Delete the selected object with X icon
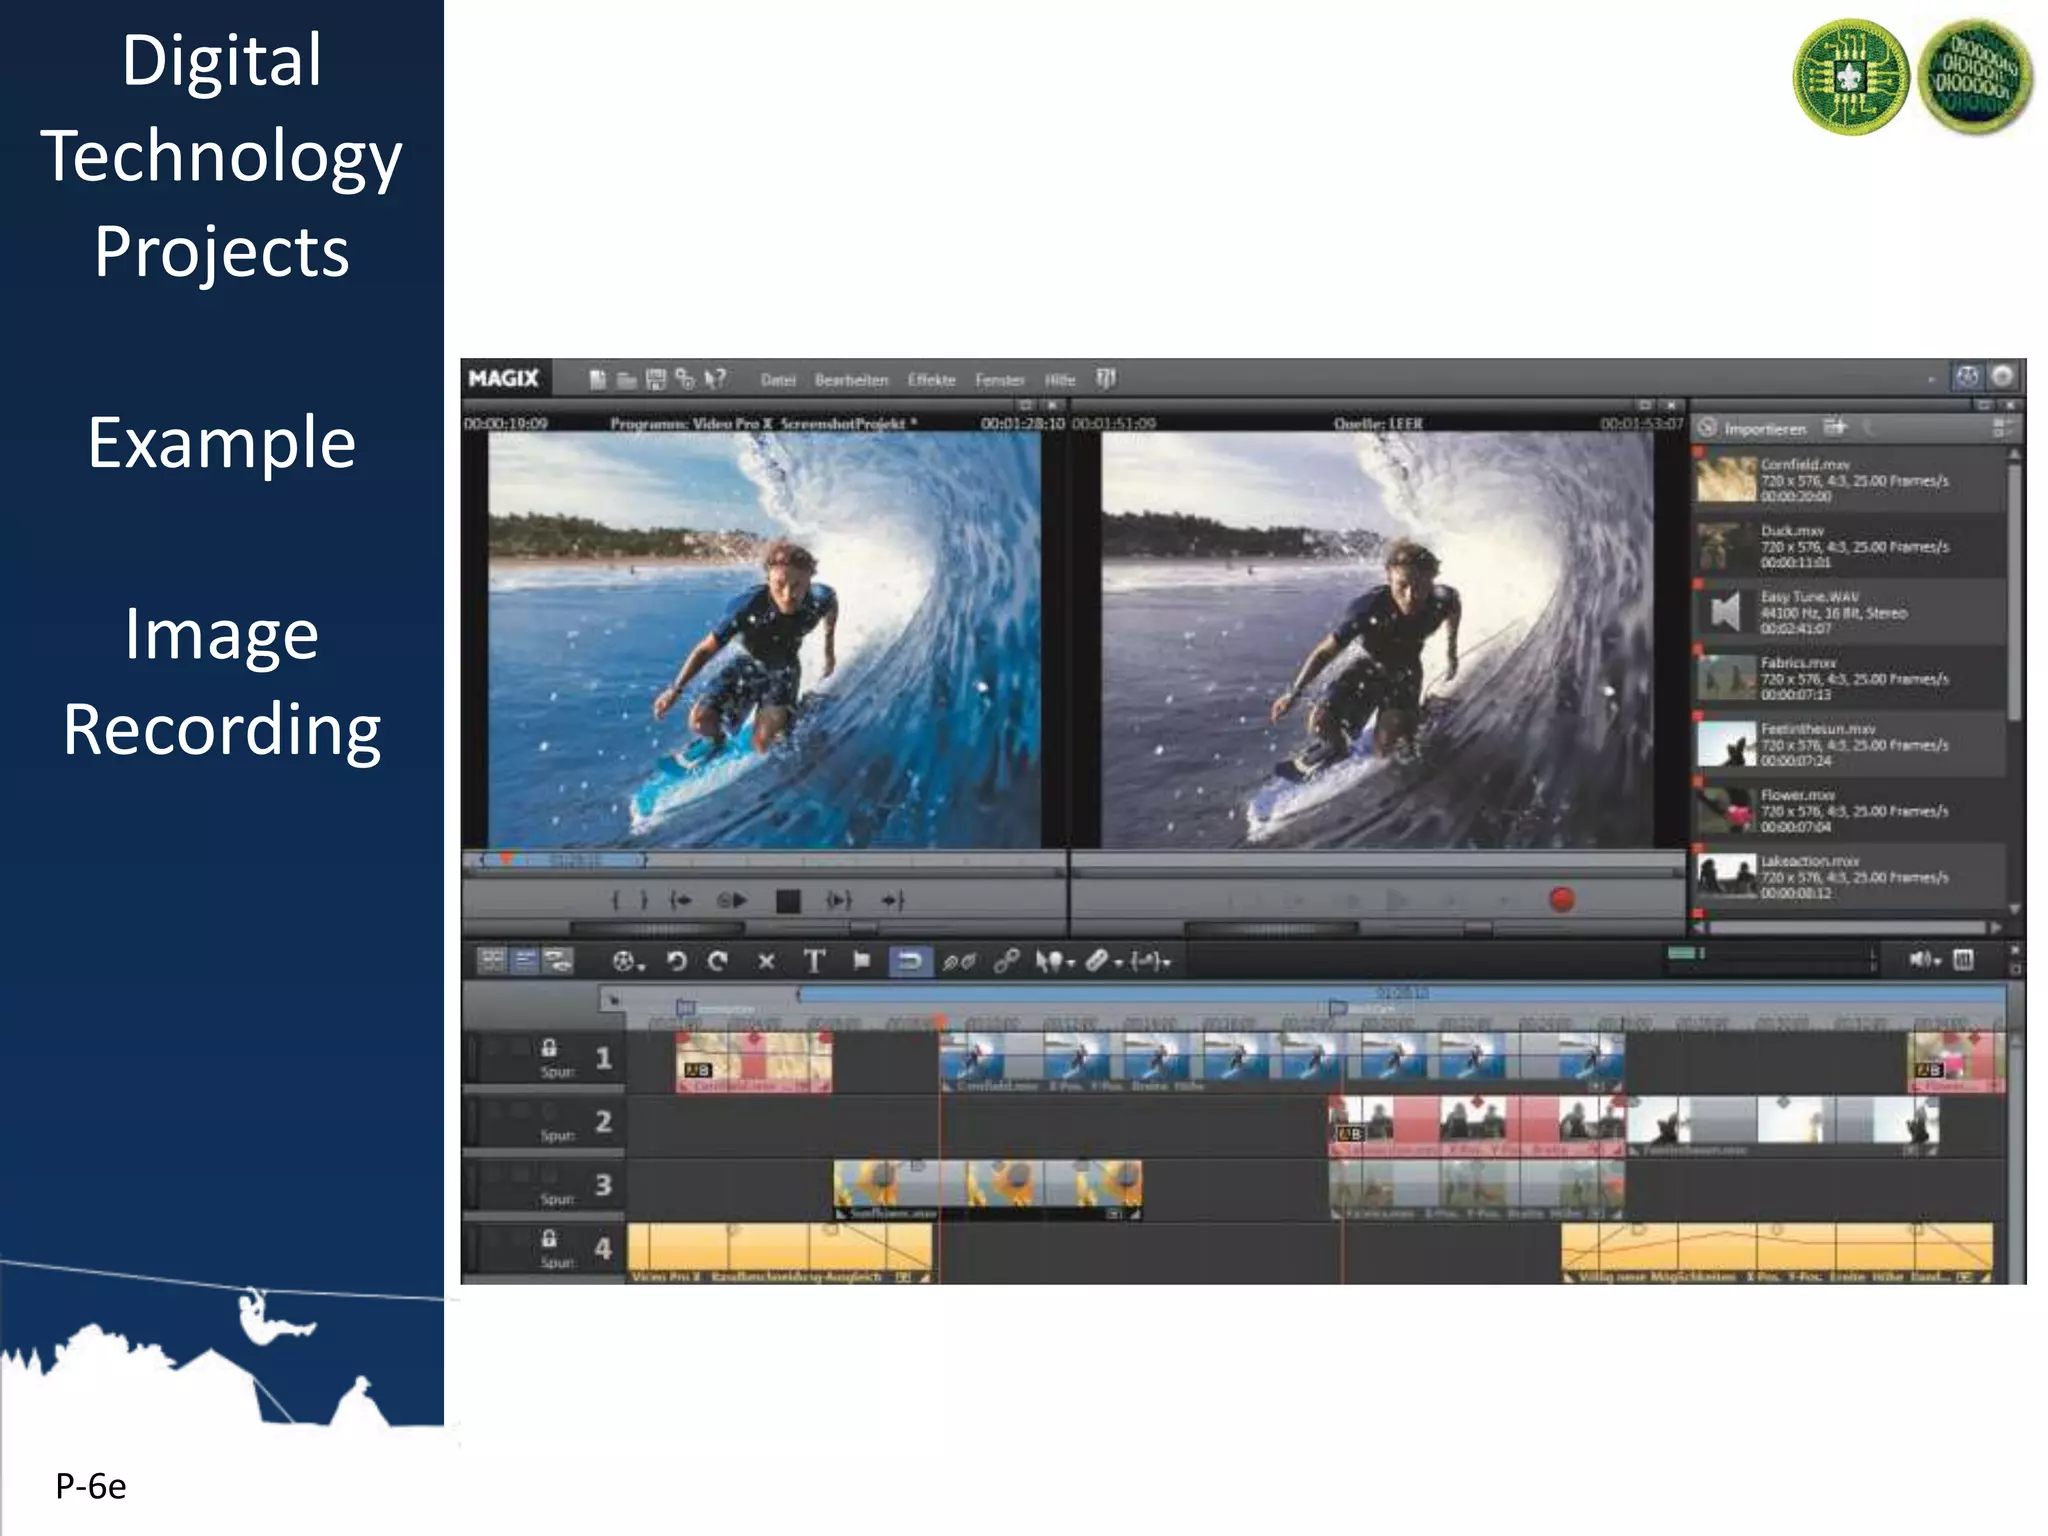Viewport: 2048px width, 1536px height. (766, 962)
